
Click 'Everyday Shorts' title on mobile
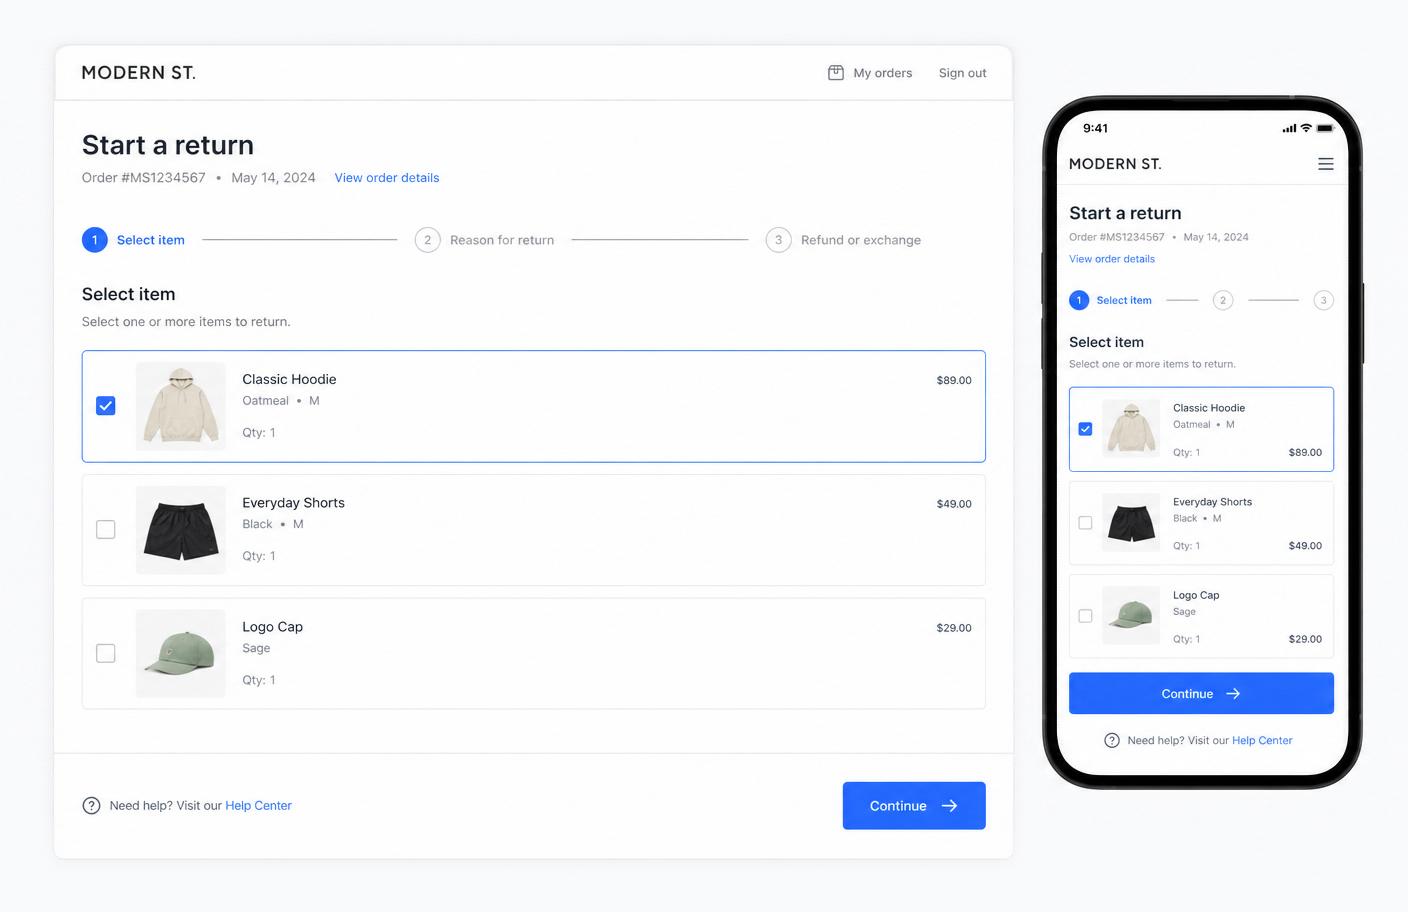[1212, 502]
